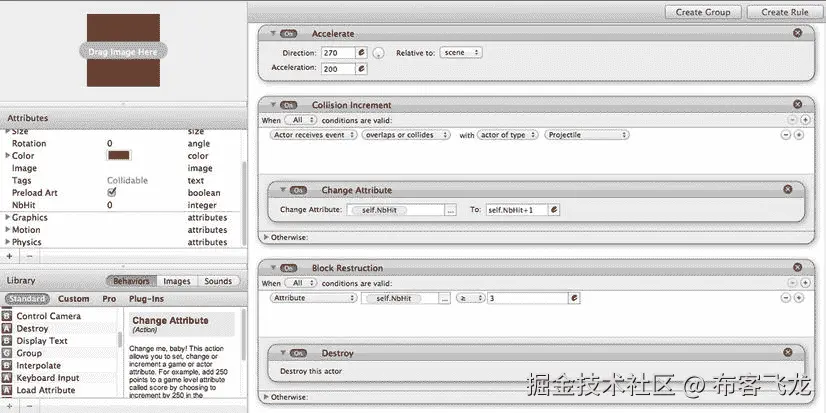Click the Create Rule button
Screen dimensions: 826x413
coord(785,12)
